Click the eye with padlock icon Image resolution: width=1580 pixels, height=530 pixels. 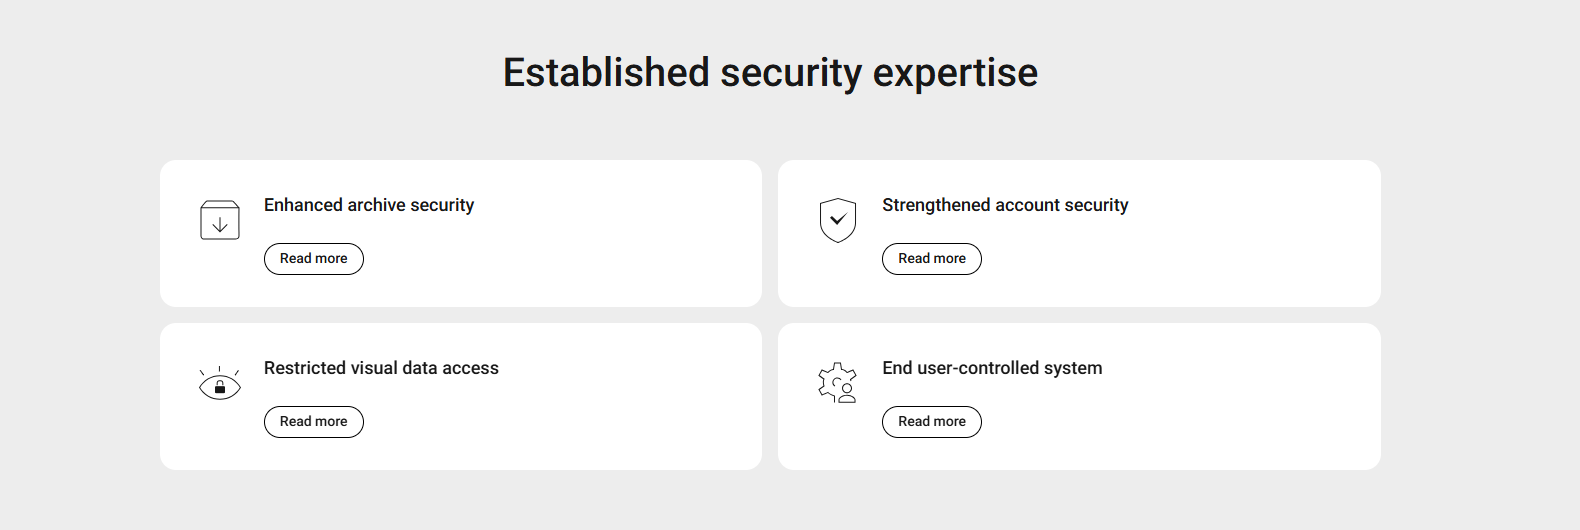[220, 384]
